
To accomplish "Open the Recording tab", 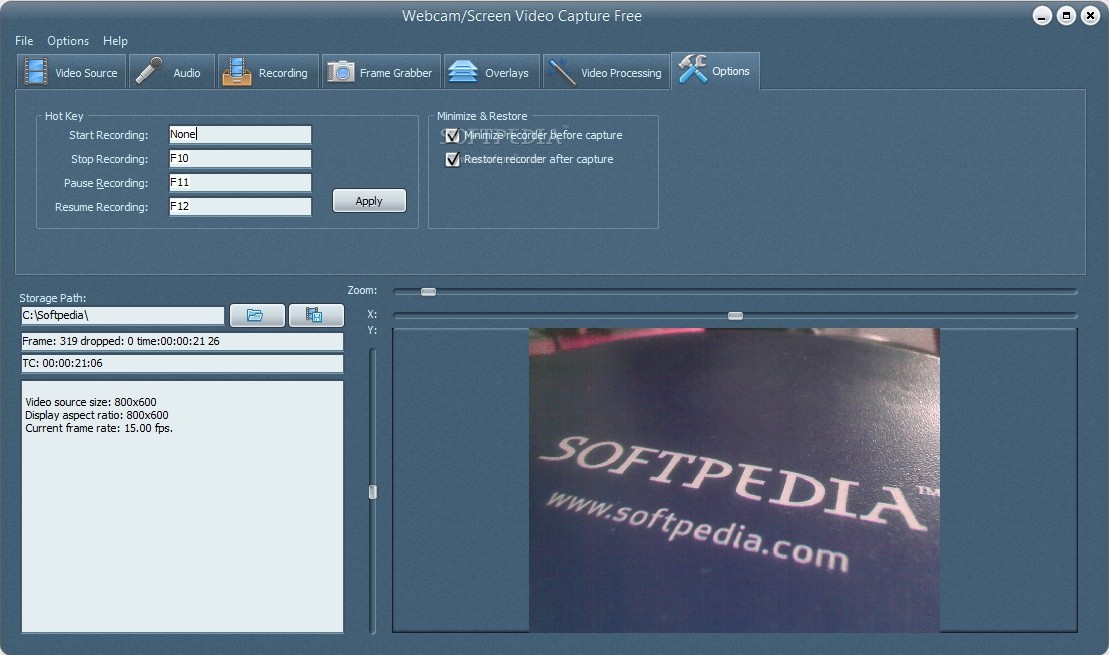I will tap(268, 72).
